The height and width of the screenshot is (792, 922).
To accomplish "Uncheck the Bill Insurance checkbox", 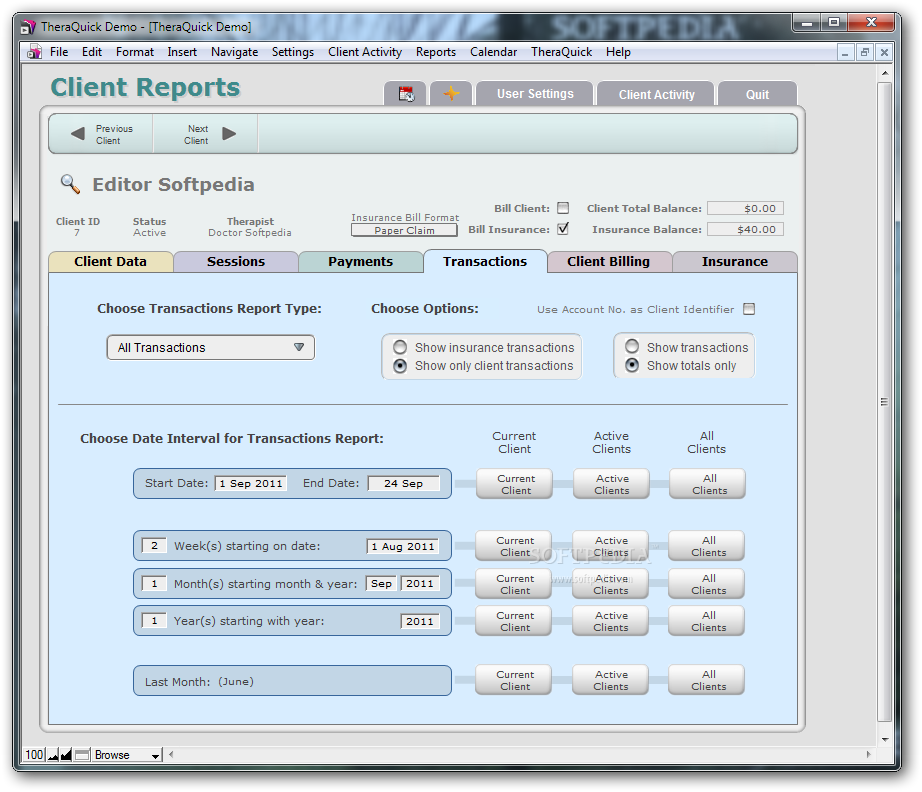I will point(563,229).
